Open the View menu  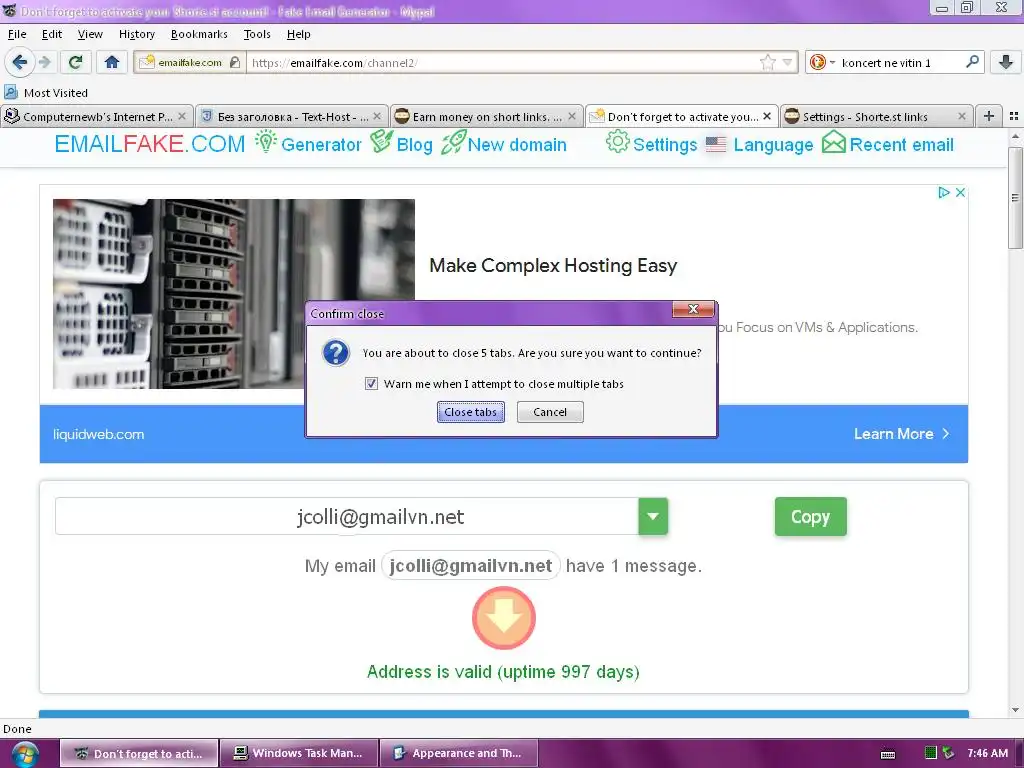click(90, 34)
